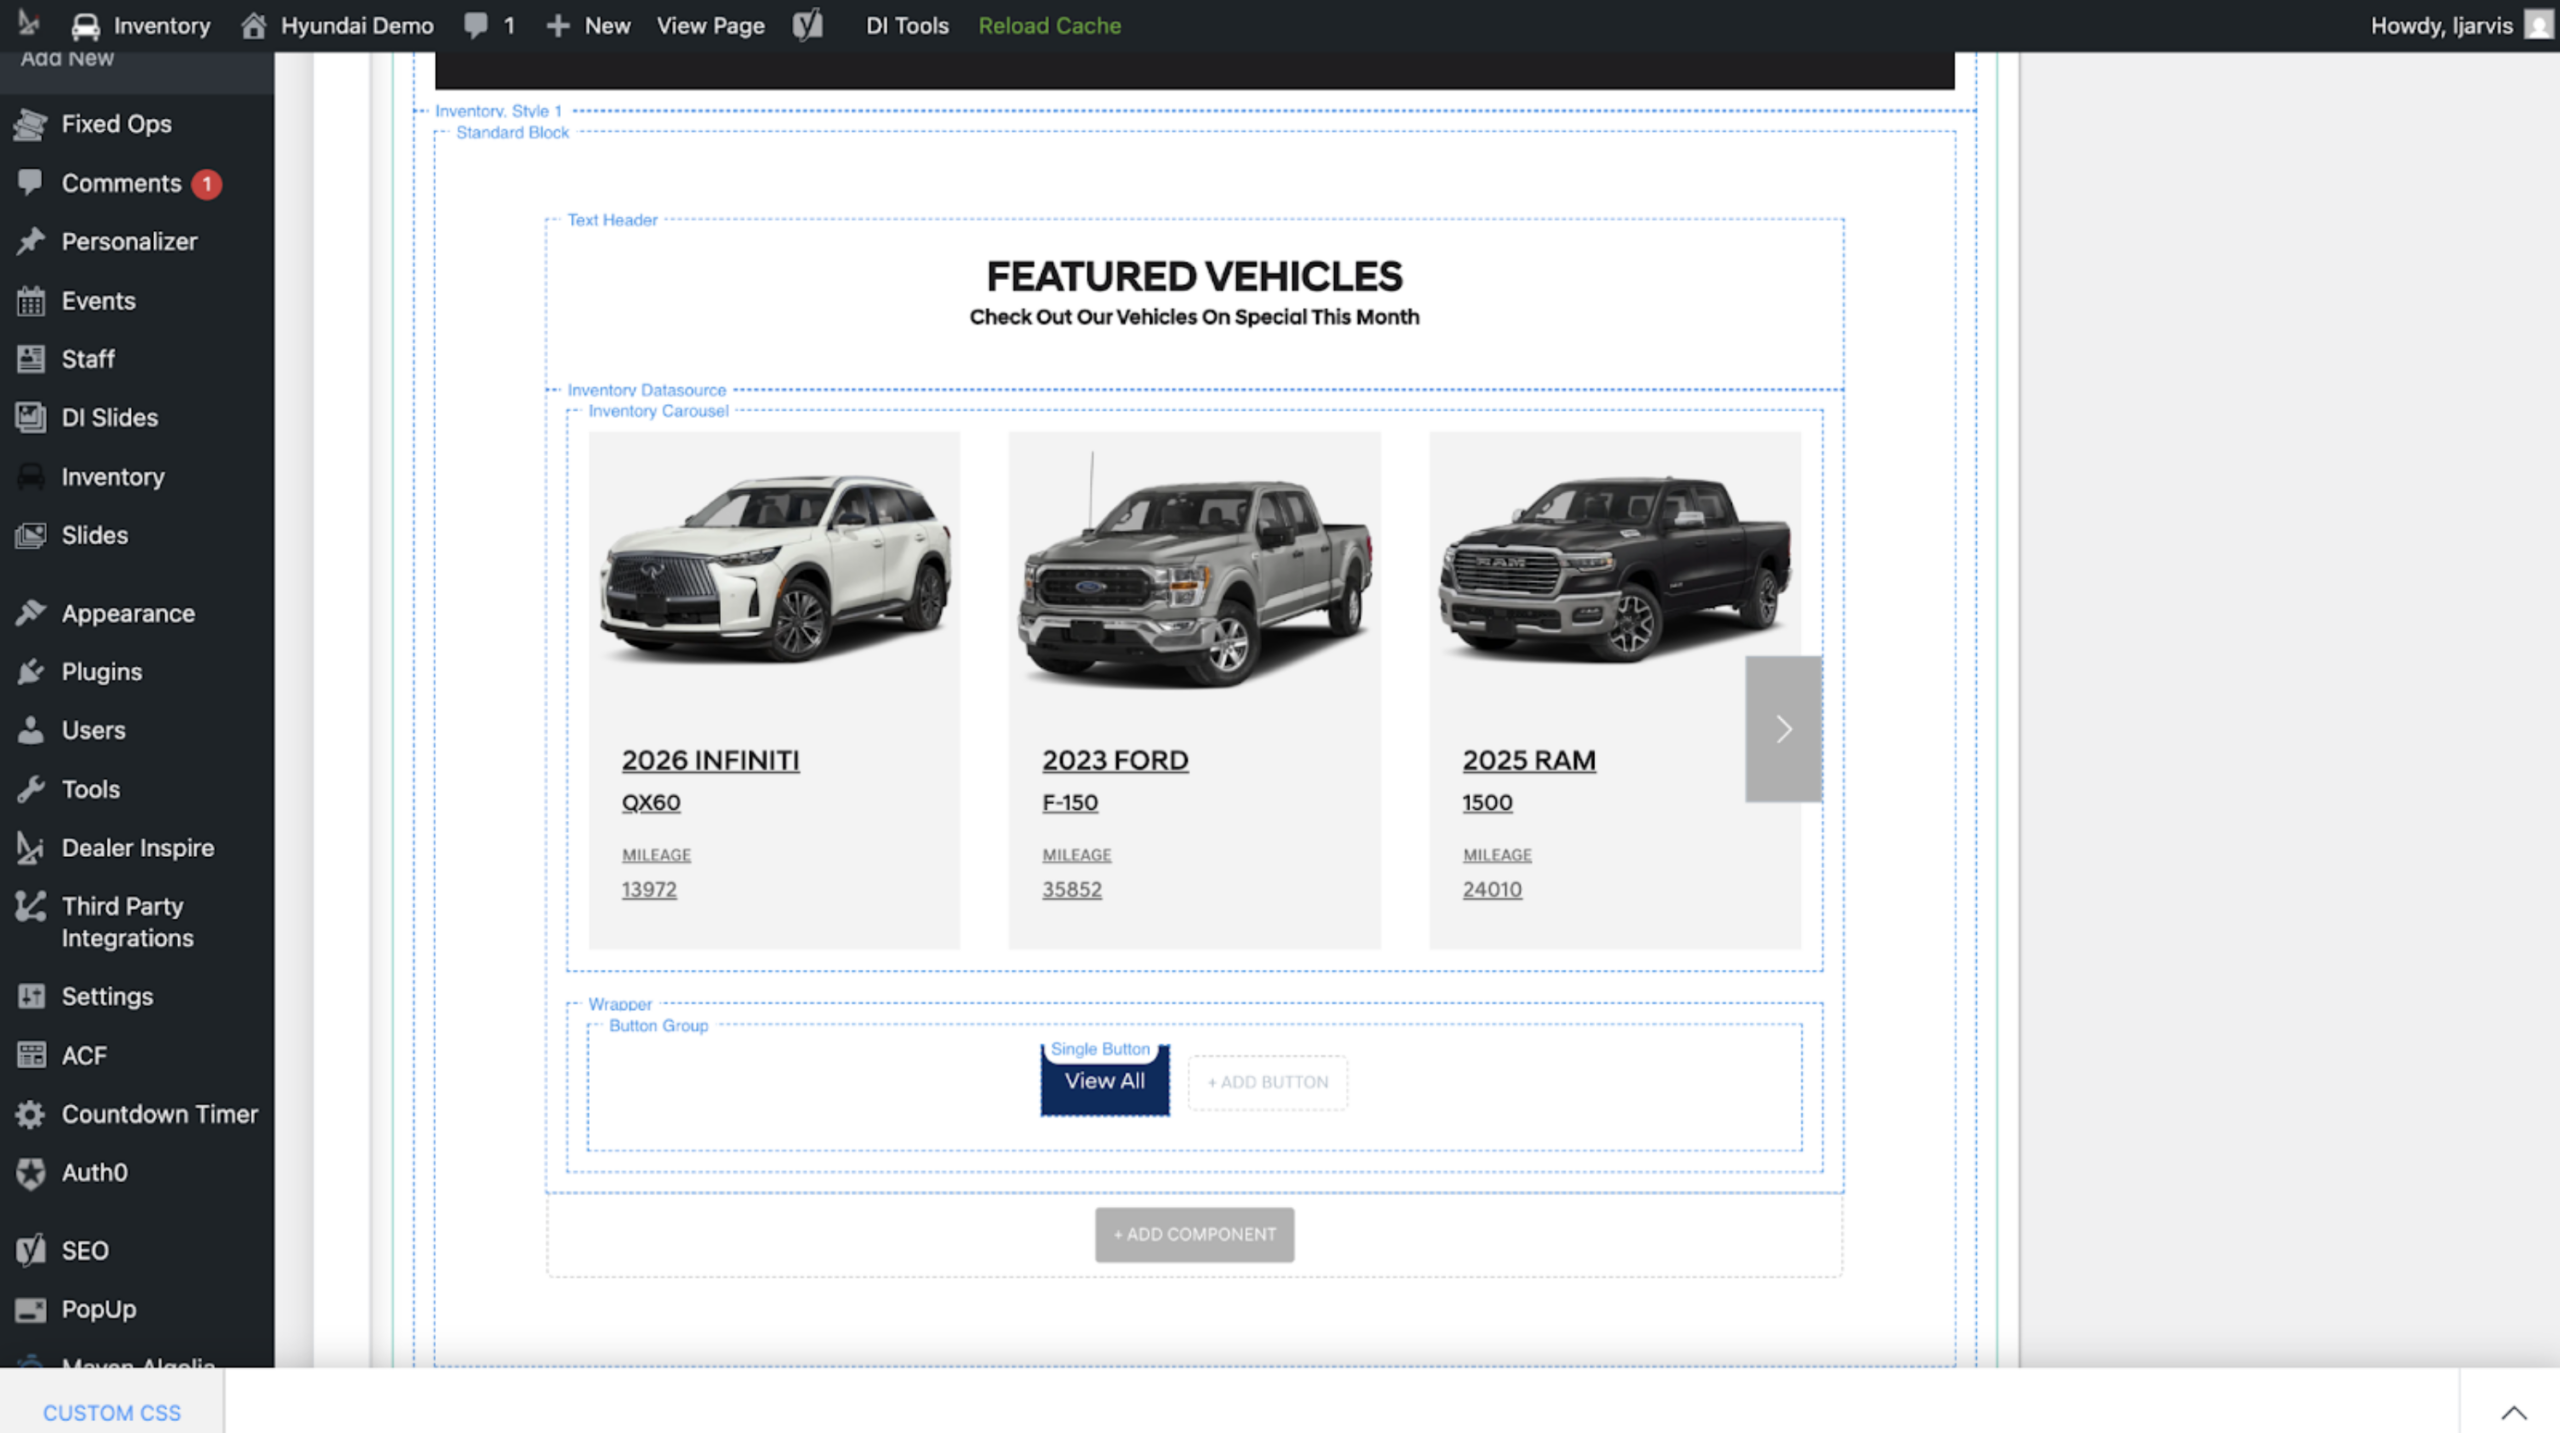Screen dimensions: 2560x1433
Task: Advance the inventory carousel with the next arrow
Action: (x=1783, y=728)
